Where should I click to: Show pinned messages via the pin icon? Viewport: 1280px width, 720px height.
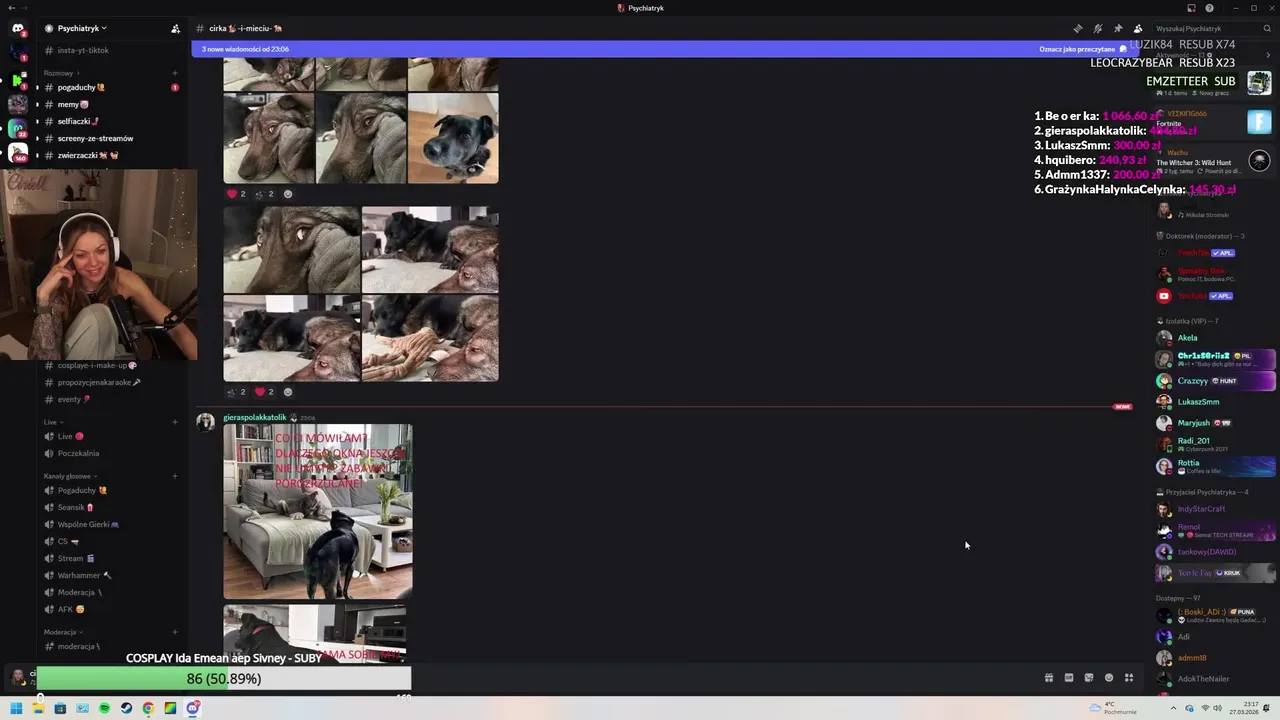point(1118,29)
